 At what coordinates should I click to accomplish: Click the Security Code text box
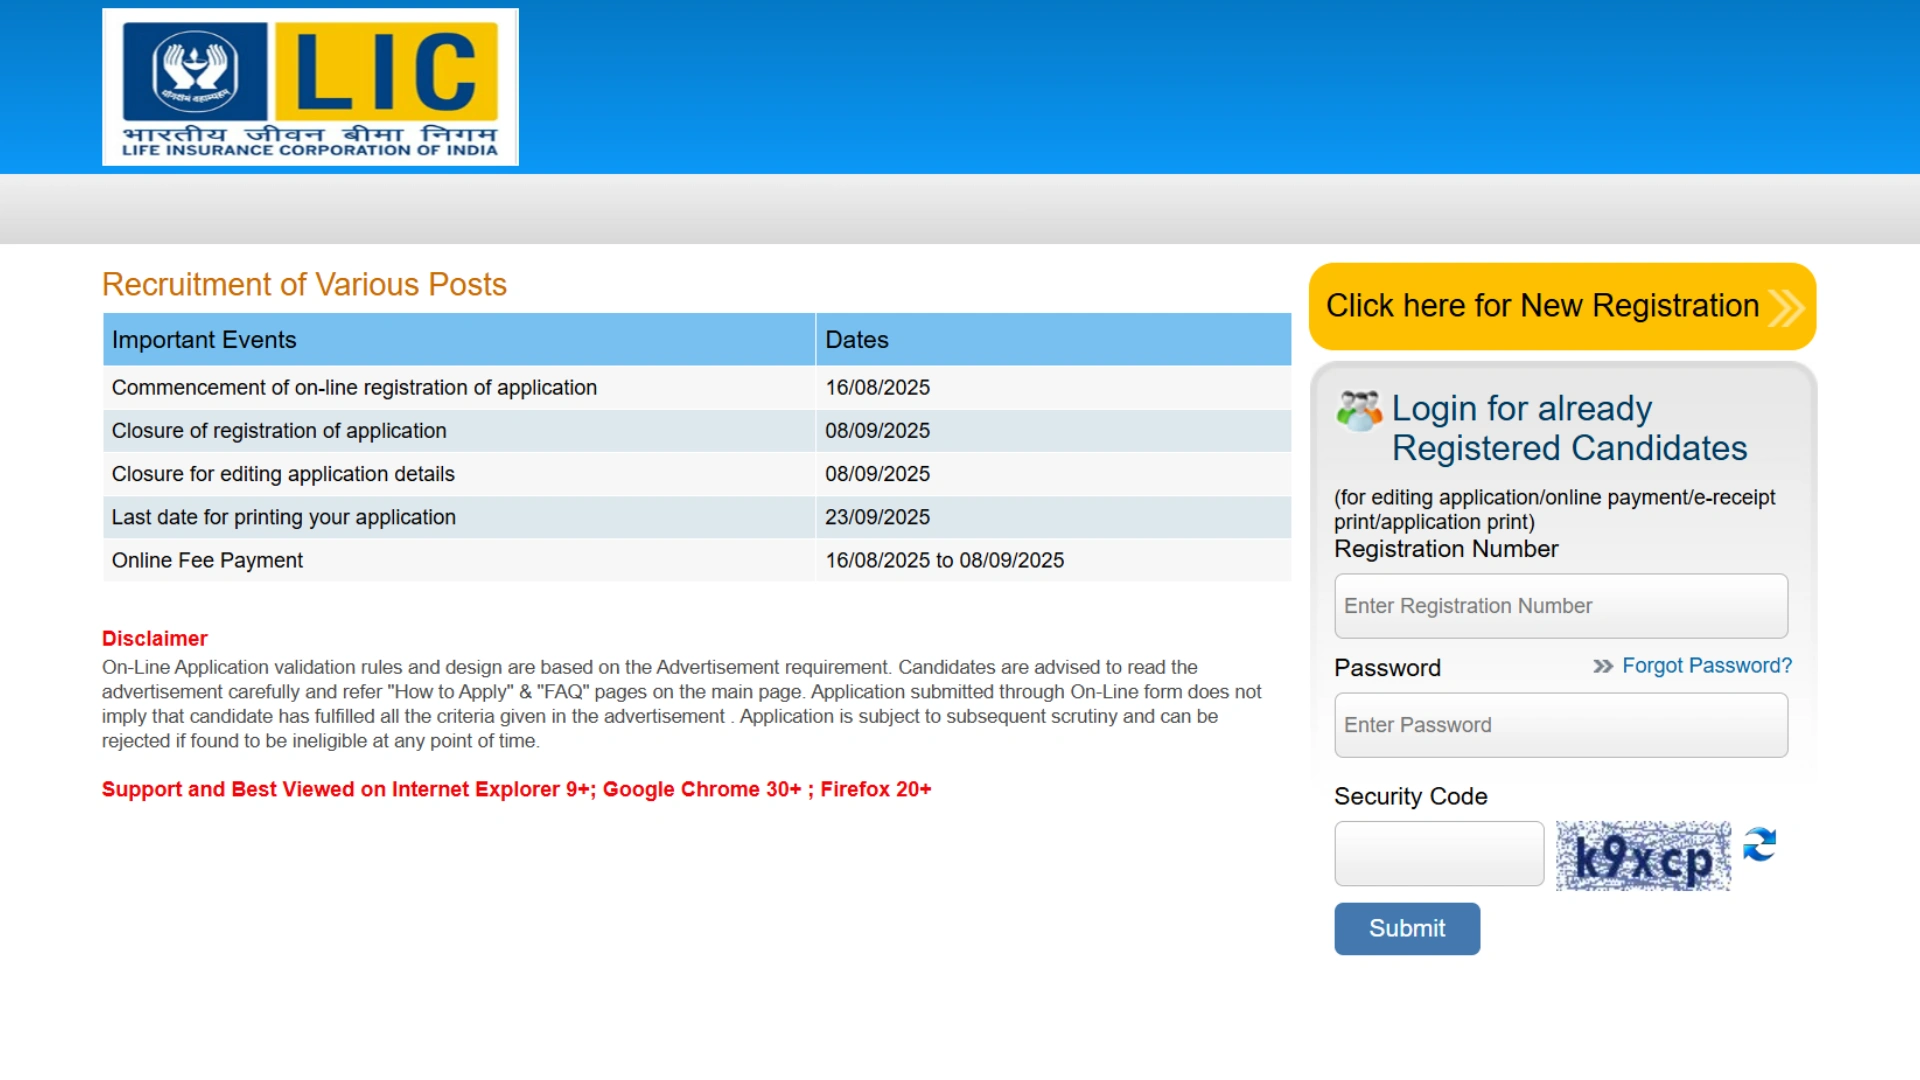(1438, 854)
